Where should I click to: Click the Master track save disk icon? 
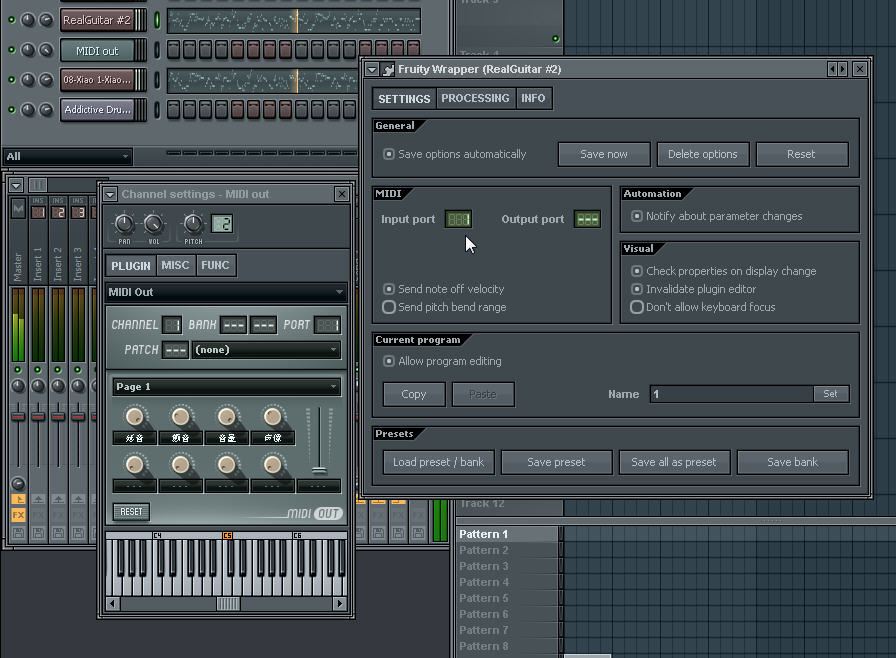point(18,533)
